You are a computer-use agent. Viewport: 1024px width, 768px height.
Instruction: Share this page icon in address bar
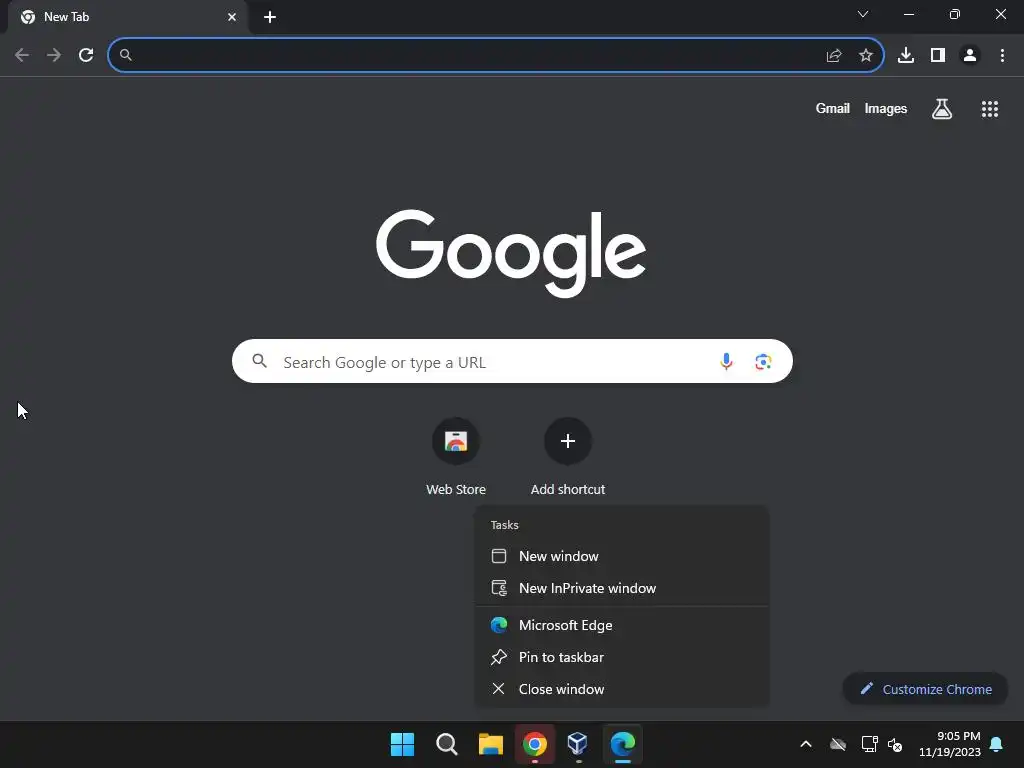(834, 56)
